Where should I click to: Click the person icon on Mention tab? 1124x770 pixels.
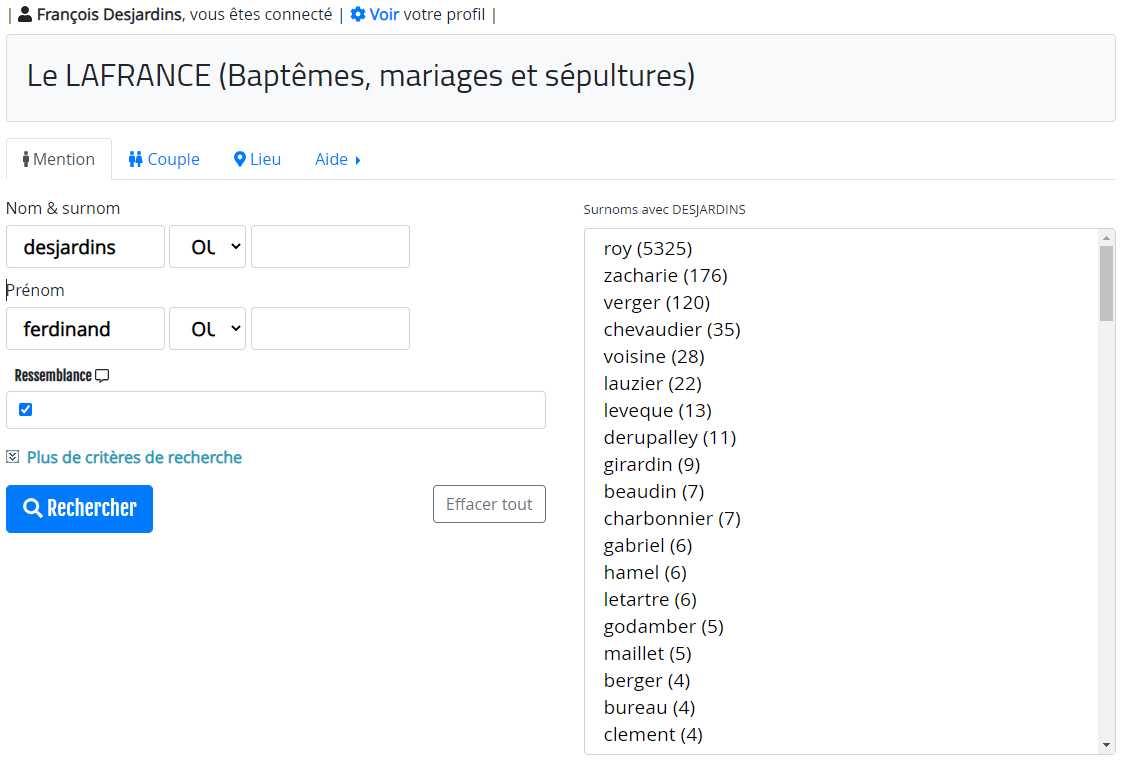[26, 159]
